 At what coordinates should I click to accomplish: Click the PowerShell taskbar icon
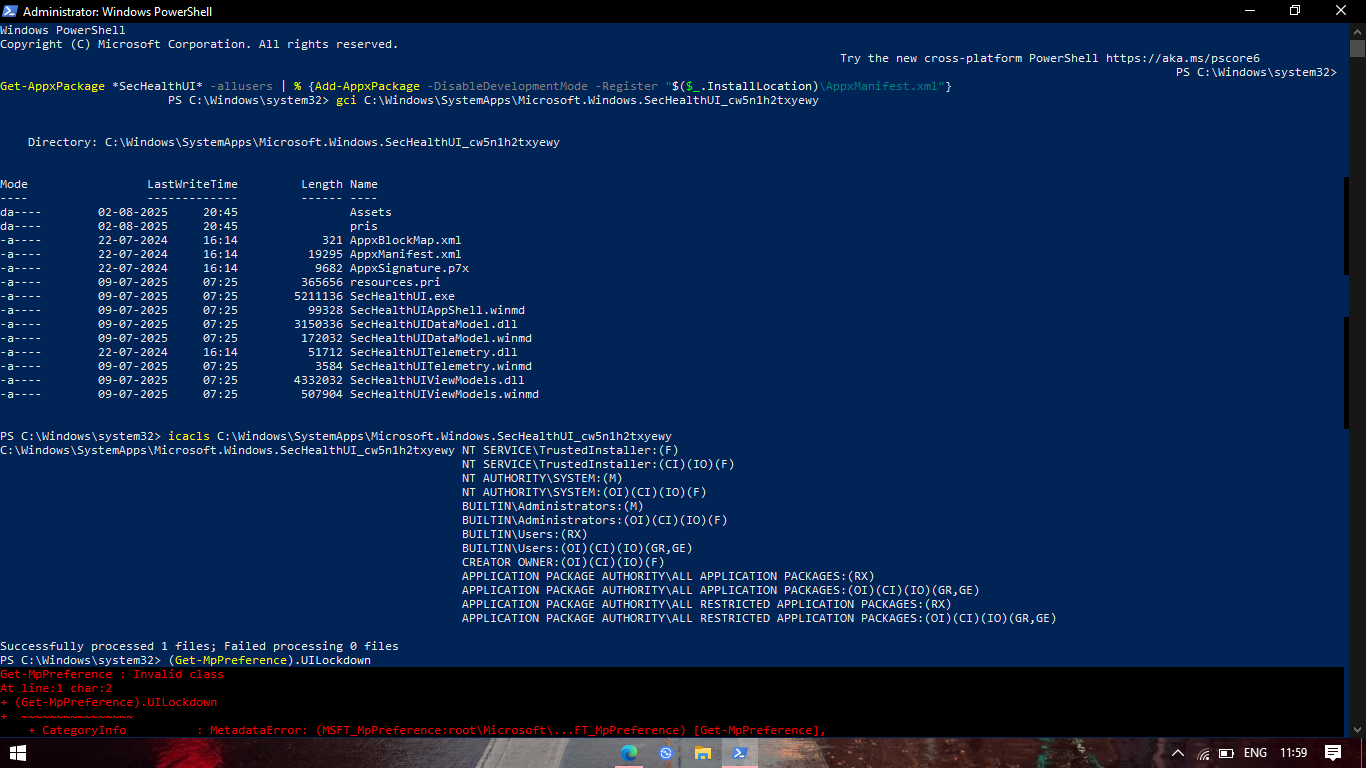coord(741,753)
